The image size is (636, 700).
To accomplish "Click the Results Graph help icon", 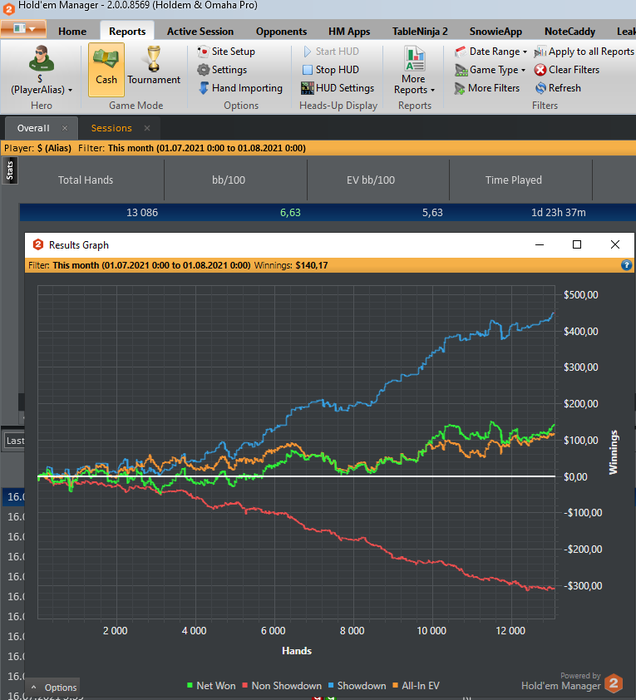I will coord(626,265).
